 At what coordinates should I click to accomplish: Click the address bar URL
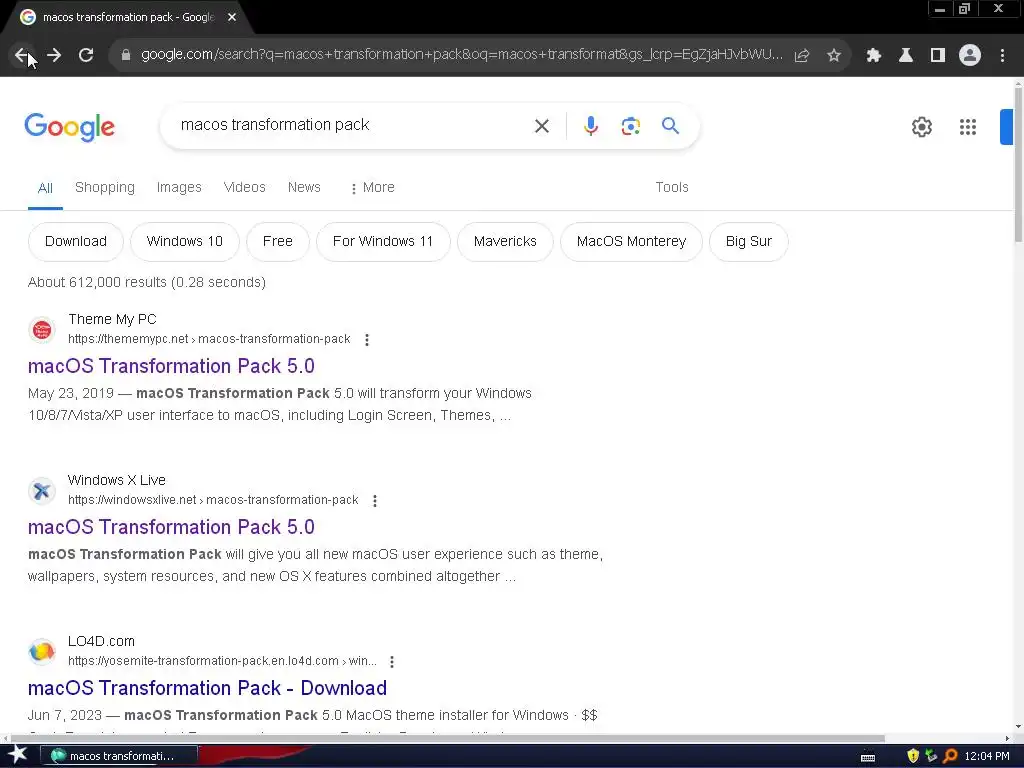461,55
